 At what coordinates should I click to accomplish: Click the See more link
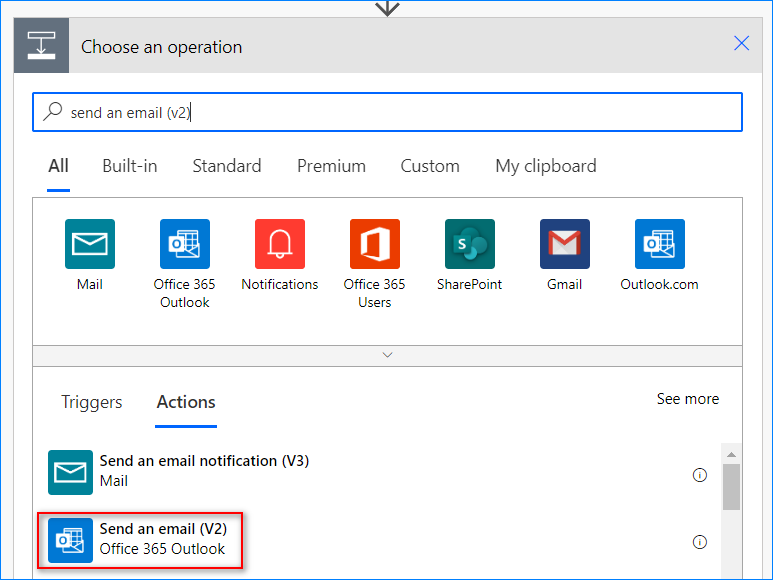[x=688, y=399]
